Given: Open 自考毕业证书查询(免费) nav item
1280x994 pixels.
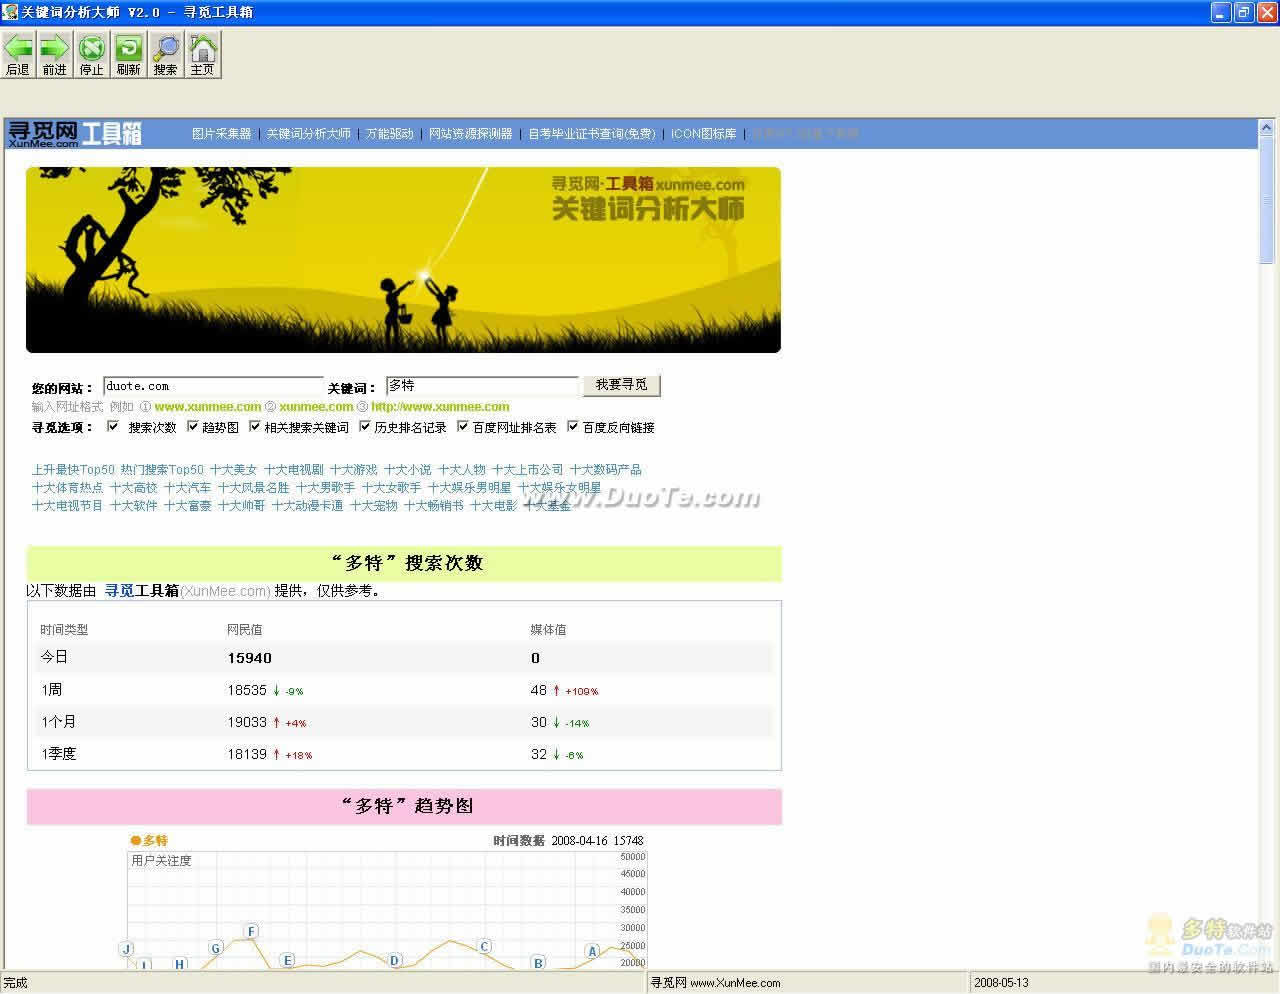Looking at the screenshot, I should [x=592, y=133].
